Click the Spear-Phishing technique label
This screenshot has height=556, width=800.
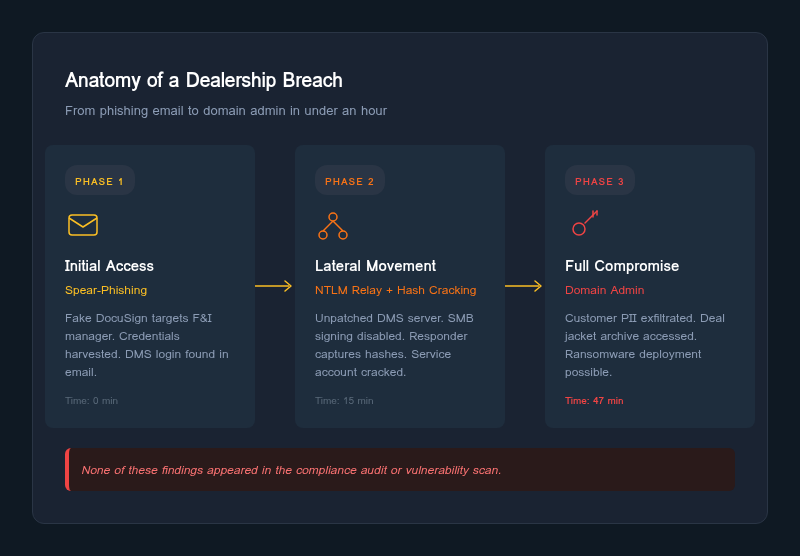pos(106,290)
